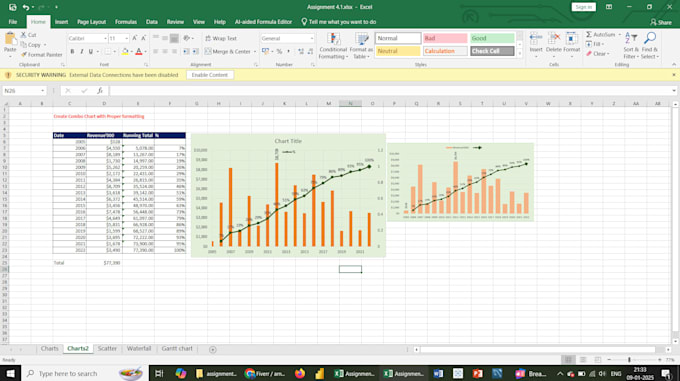Switch to the Waterfall sheet
Screen dimensions: 680x381
click(139, 348)
